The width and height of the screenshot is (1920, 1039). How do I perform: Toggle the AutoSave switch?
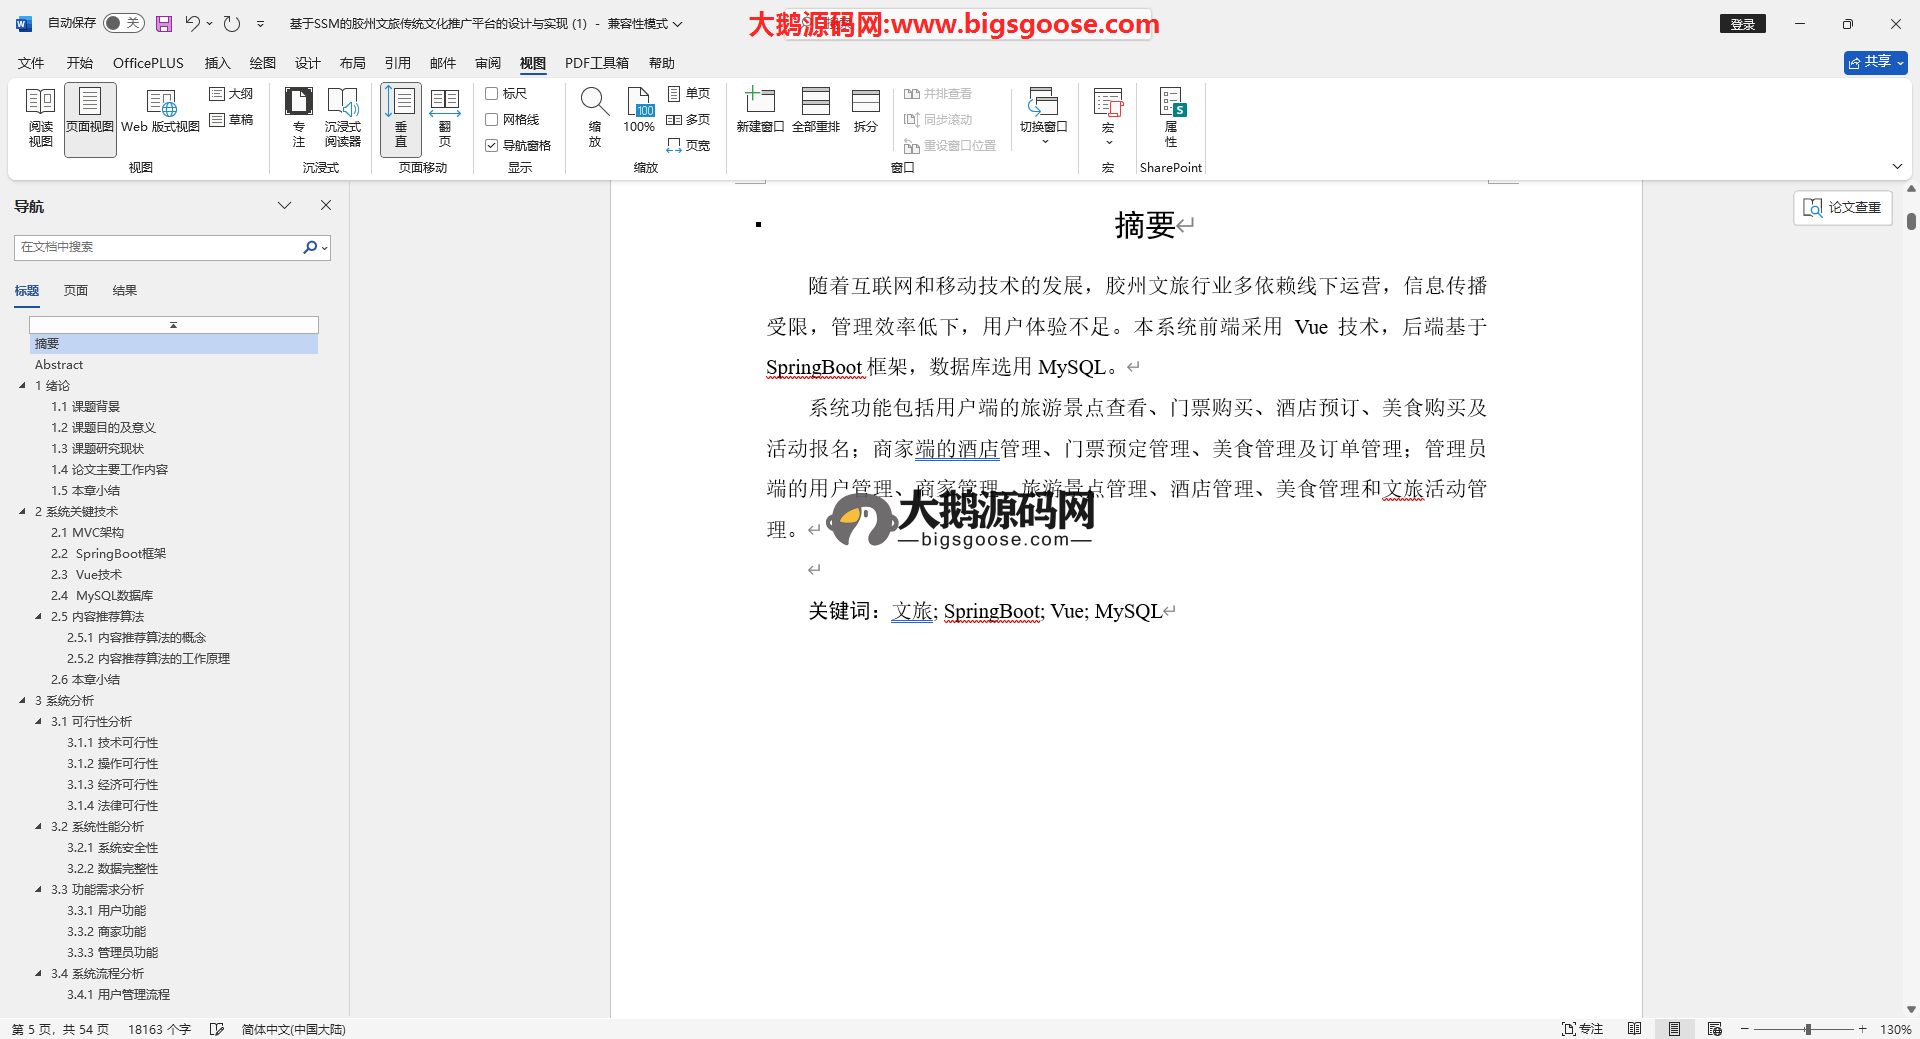[124, 23]
